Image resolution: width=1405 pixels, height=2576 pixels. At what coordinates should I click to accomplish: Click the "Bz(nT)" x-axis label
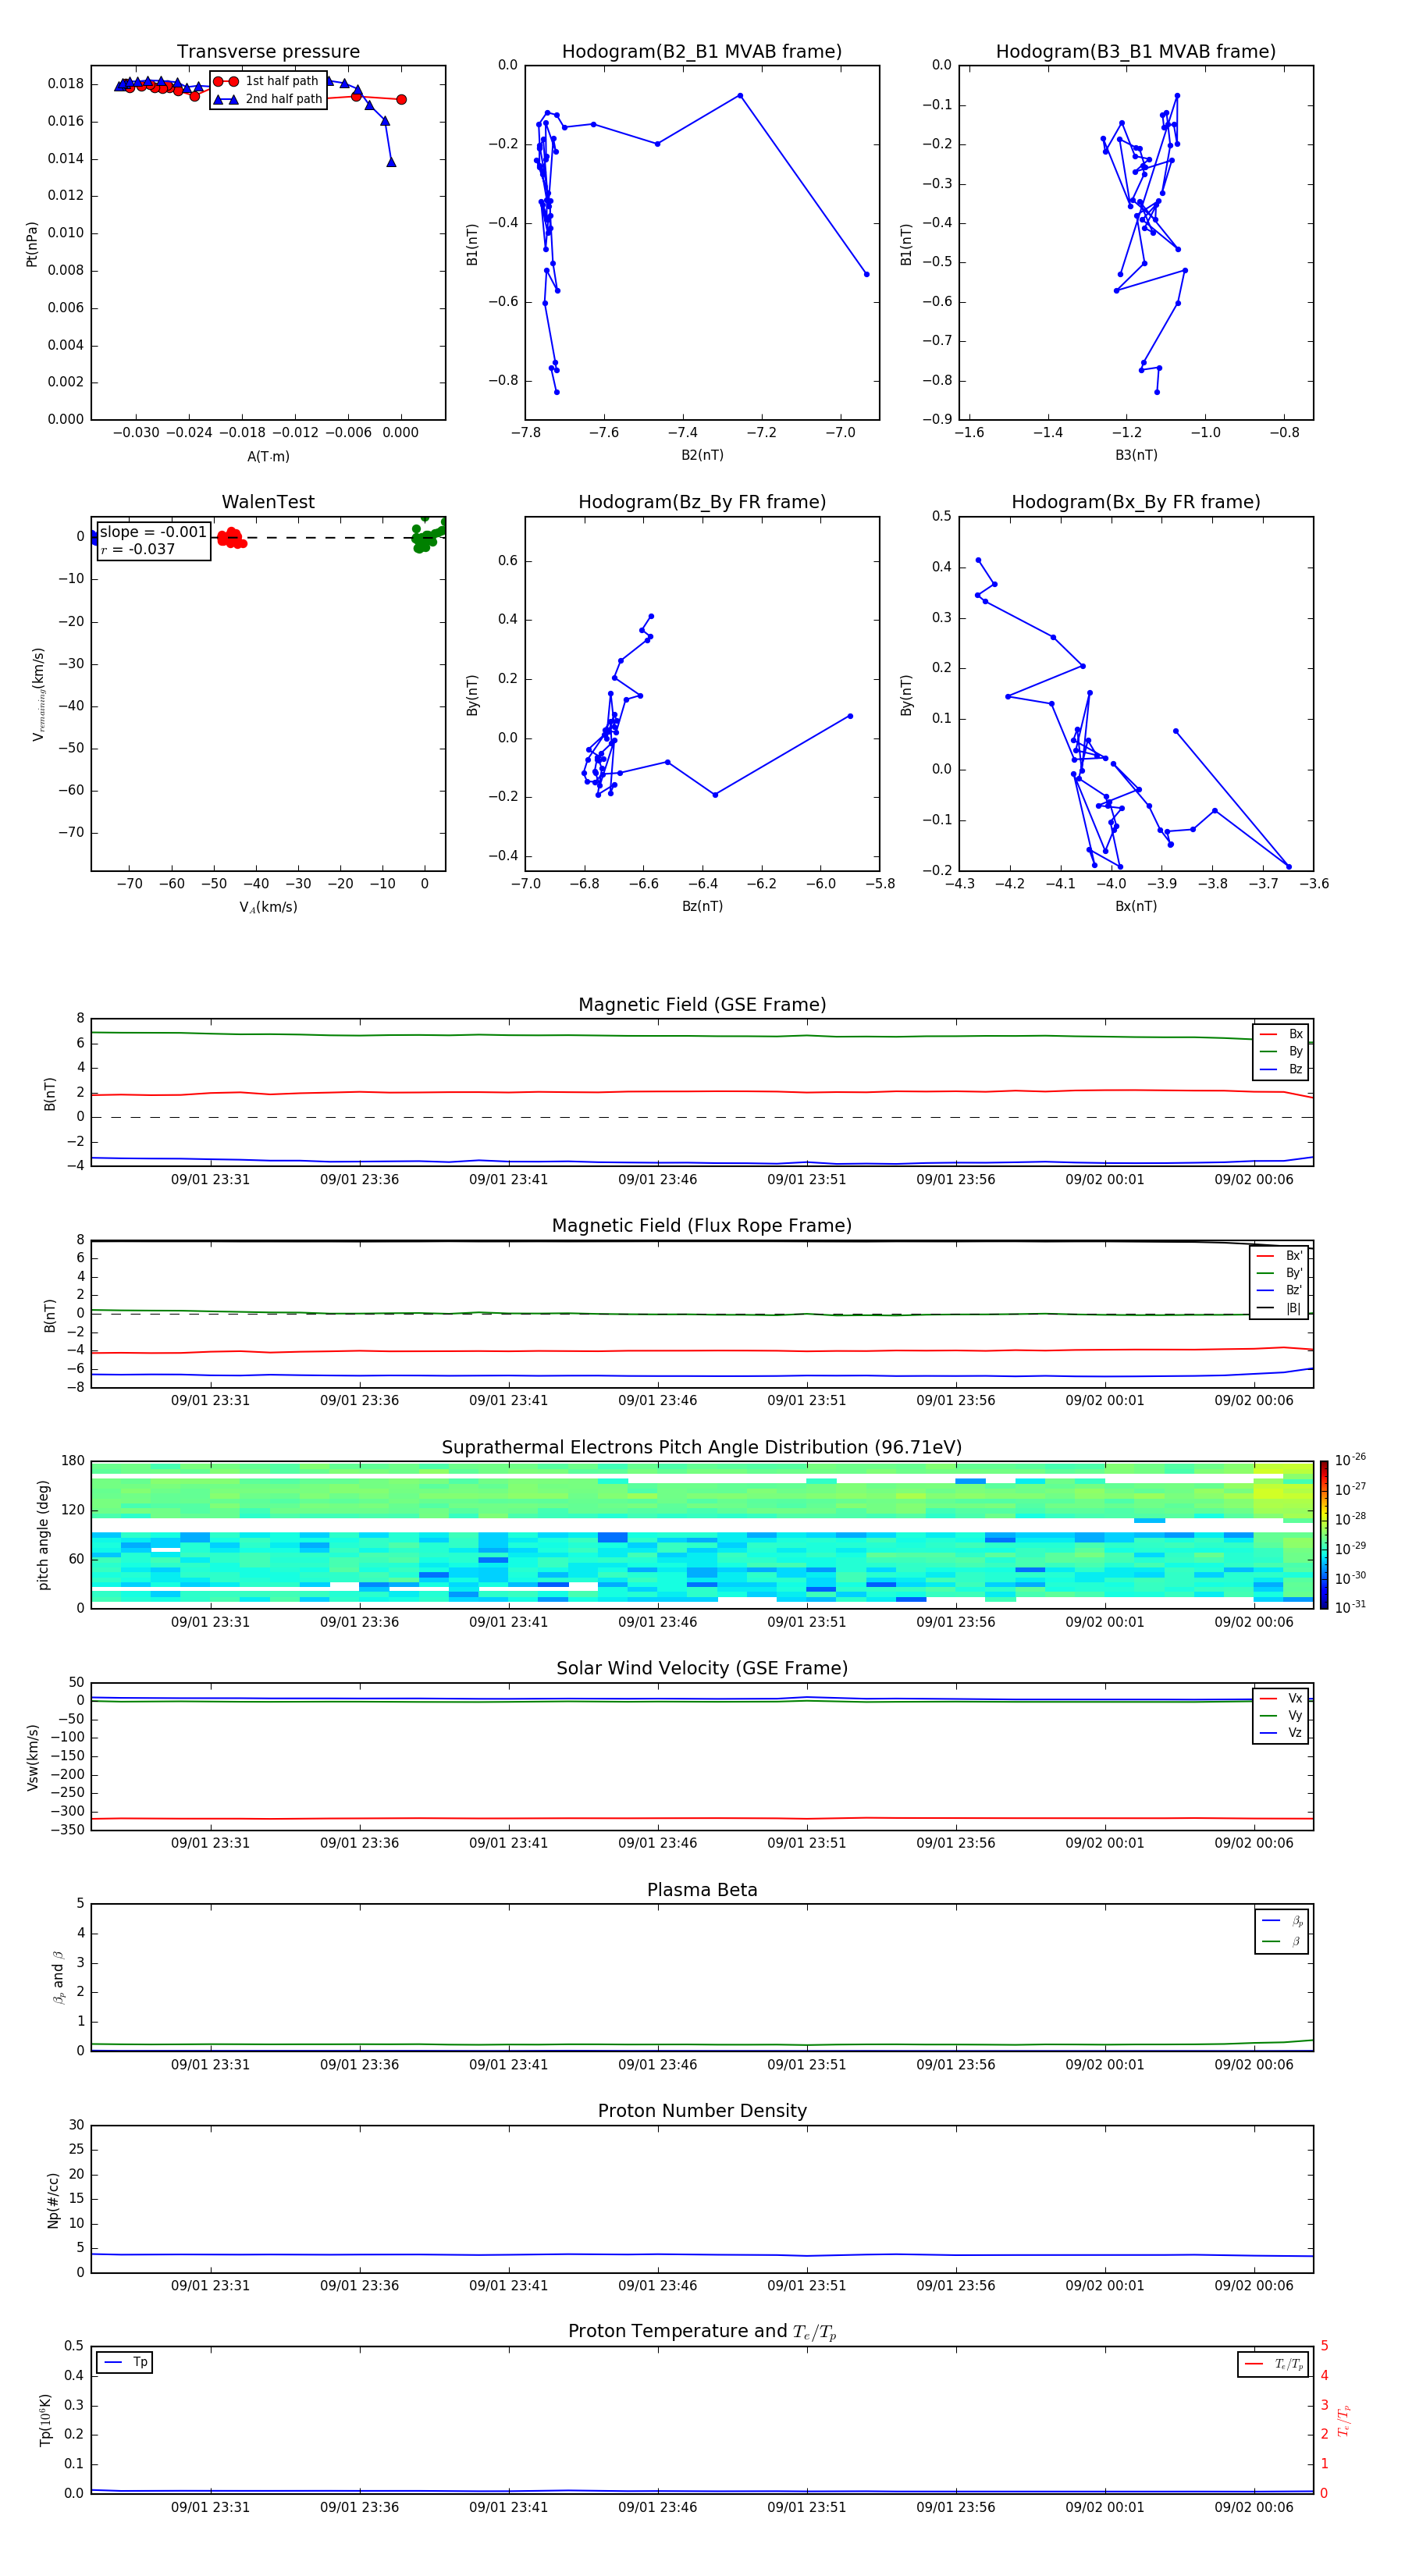tap(702, 906)
